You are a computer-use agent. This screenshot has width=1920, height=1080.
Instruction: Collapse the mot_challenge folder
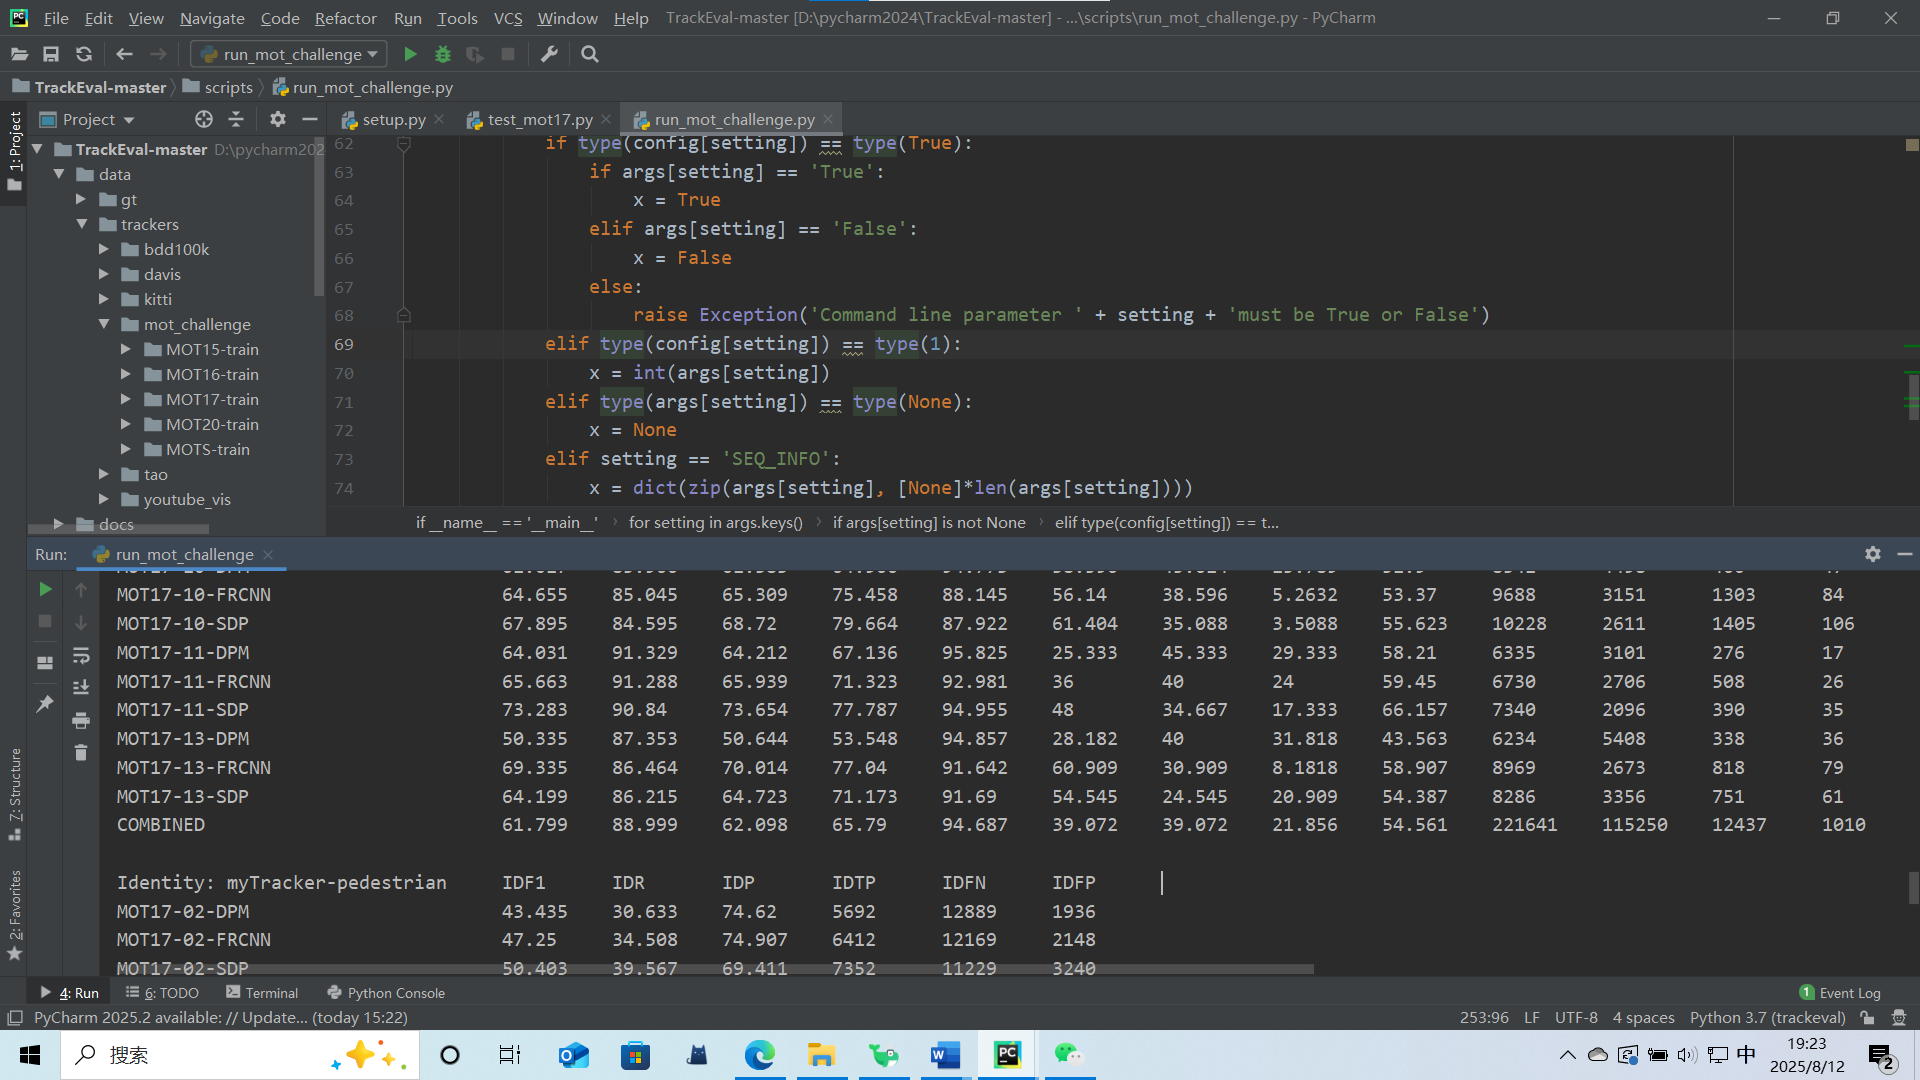tap(103, 324)
